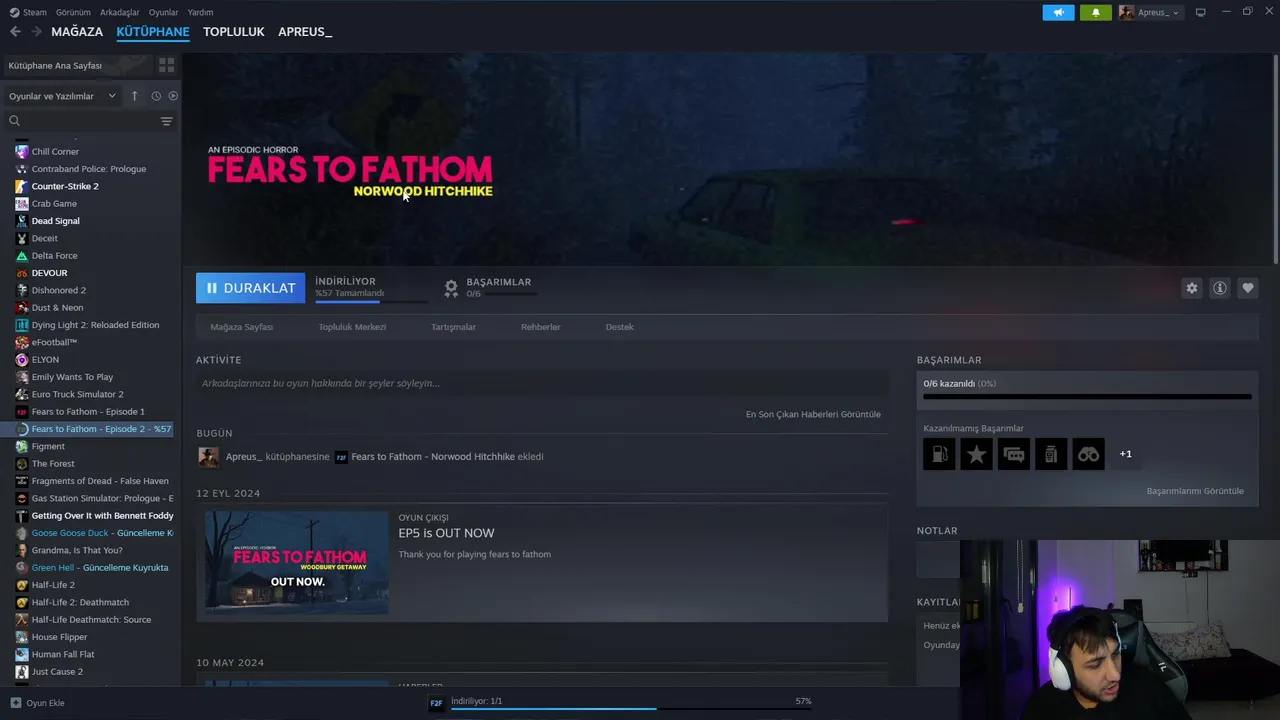Switch to the MAĞAZA tab
The height and width of the screenshot is (720, 1280).
[x=77, y=32]
